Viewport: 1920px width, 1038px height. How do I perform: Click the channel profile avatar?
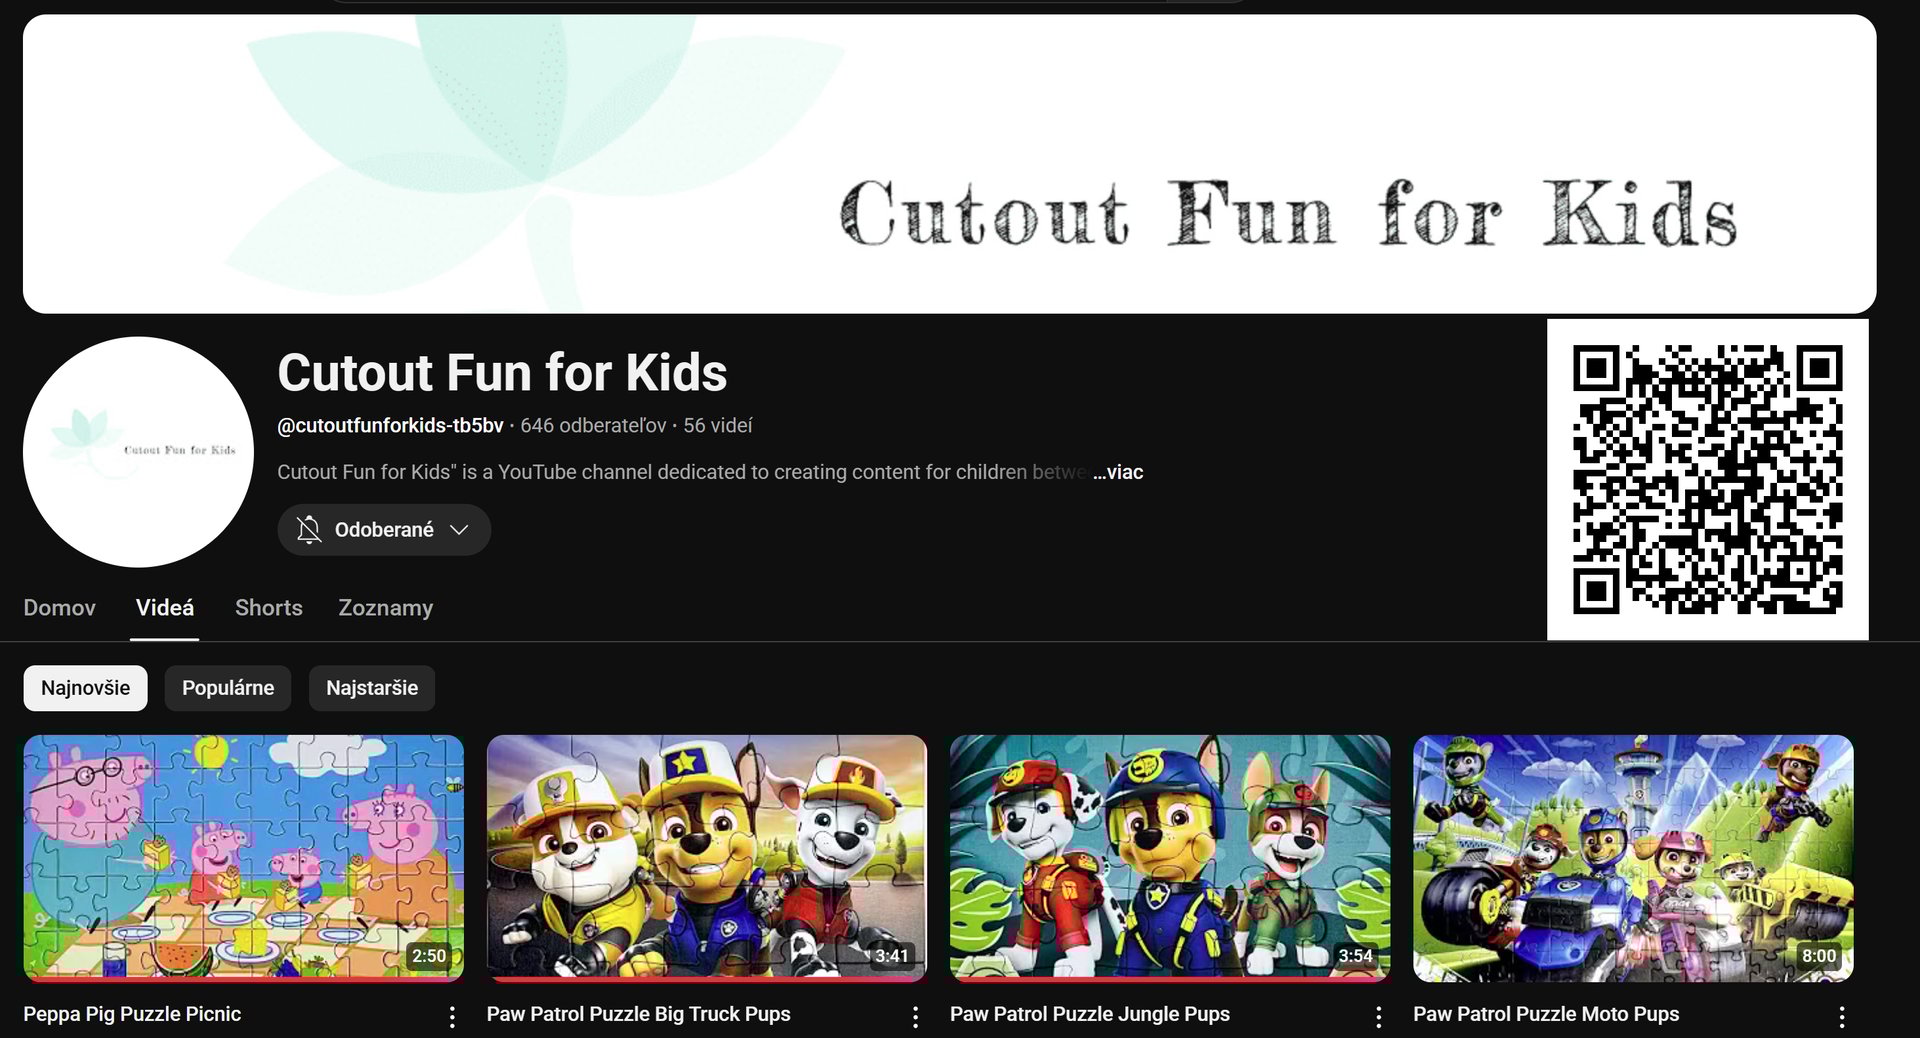[138, 452]
